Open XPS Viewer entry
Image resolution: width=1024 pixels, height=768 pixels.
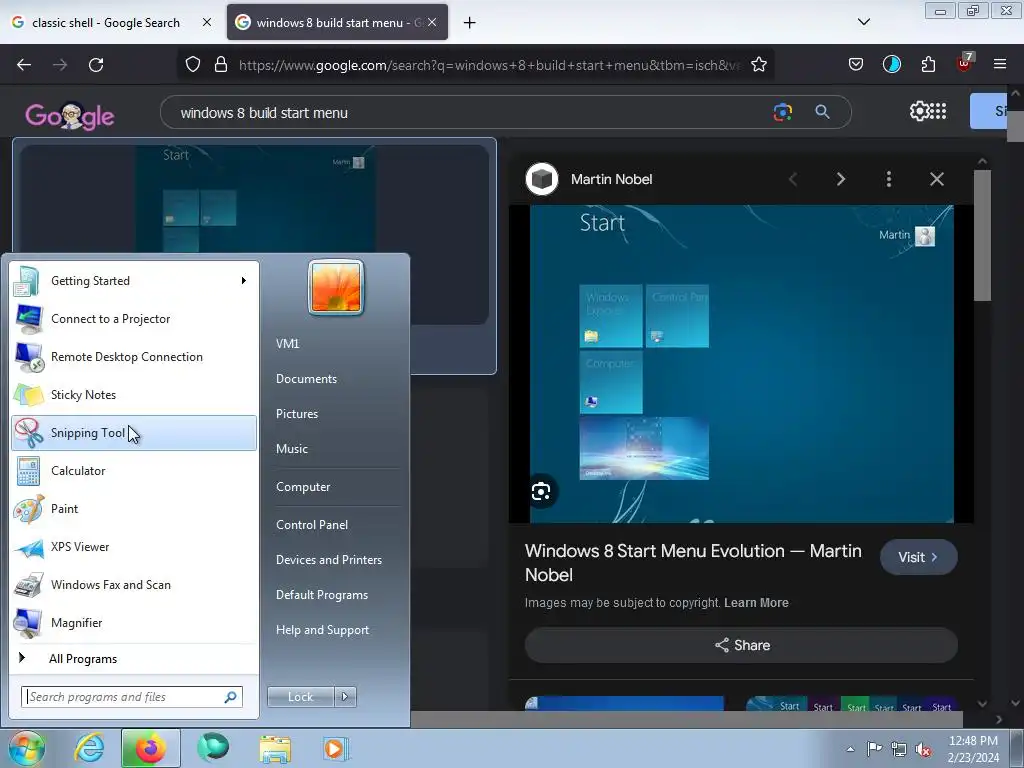tap(134, 547)
